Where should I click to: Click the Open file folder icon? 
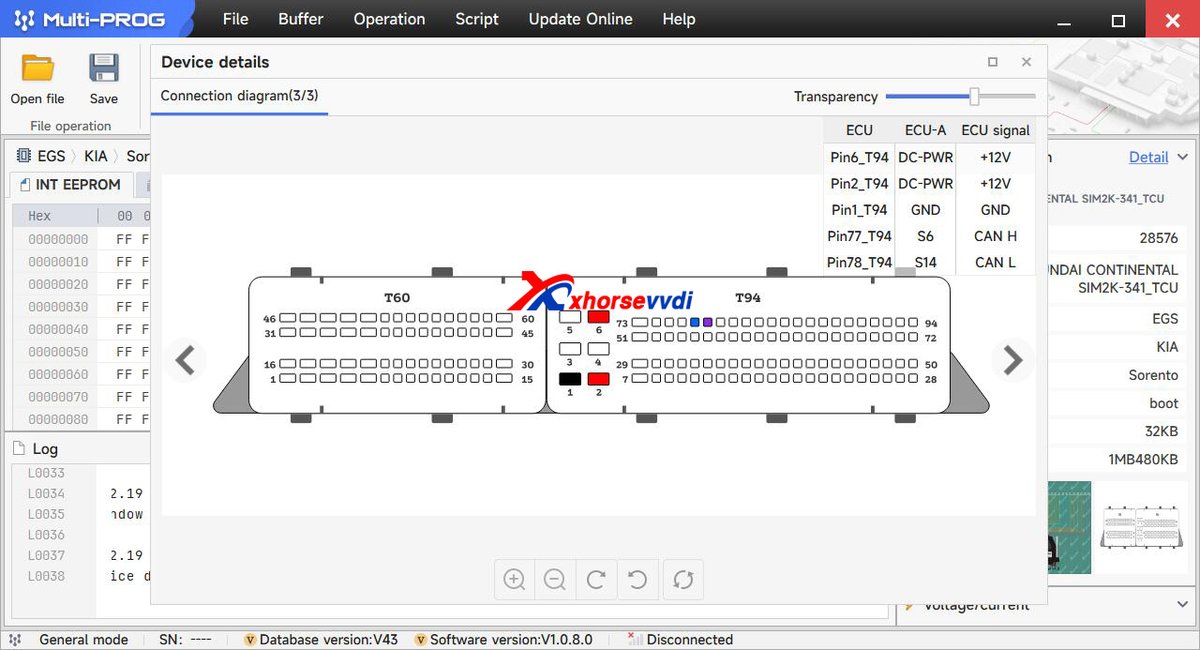pyautogui.click(x=38, y=67)
